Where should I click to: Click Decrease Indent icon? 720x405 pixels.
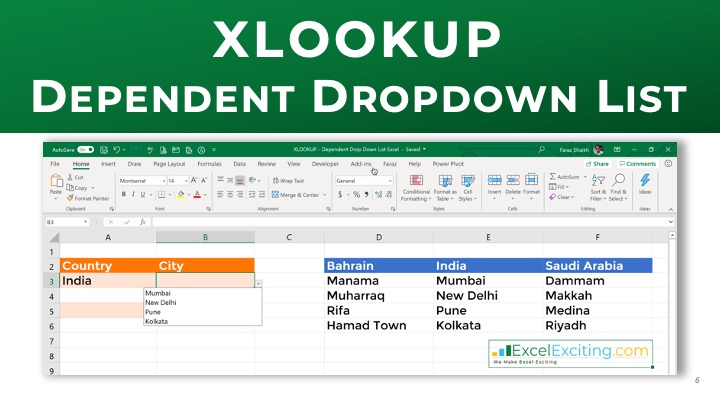pos(252,195)
